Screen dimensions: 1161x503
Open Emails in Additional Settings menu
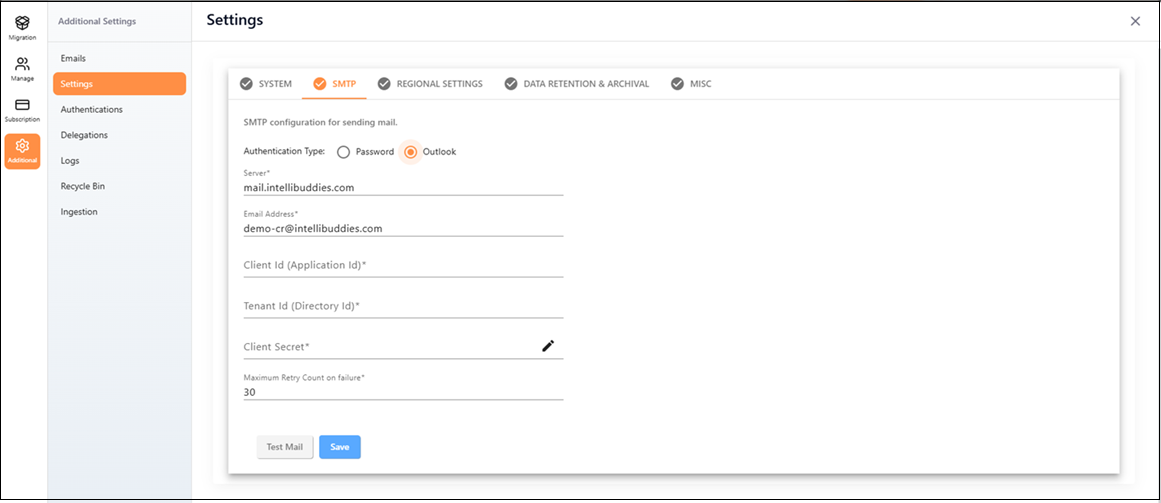[73, 59]
